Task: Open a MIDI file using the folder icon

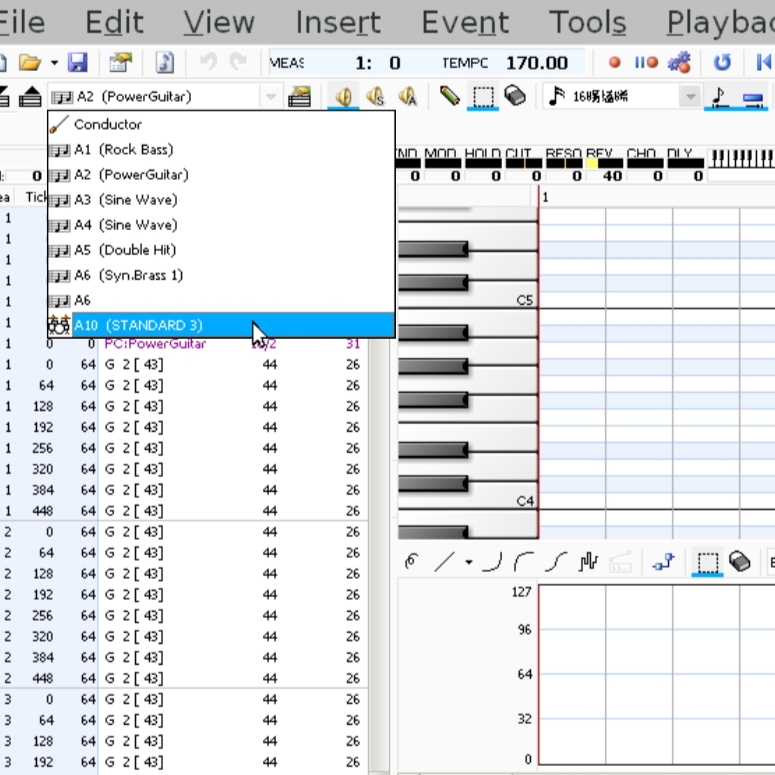Action: 29,63
